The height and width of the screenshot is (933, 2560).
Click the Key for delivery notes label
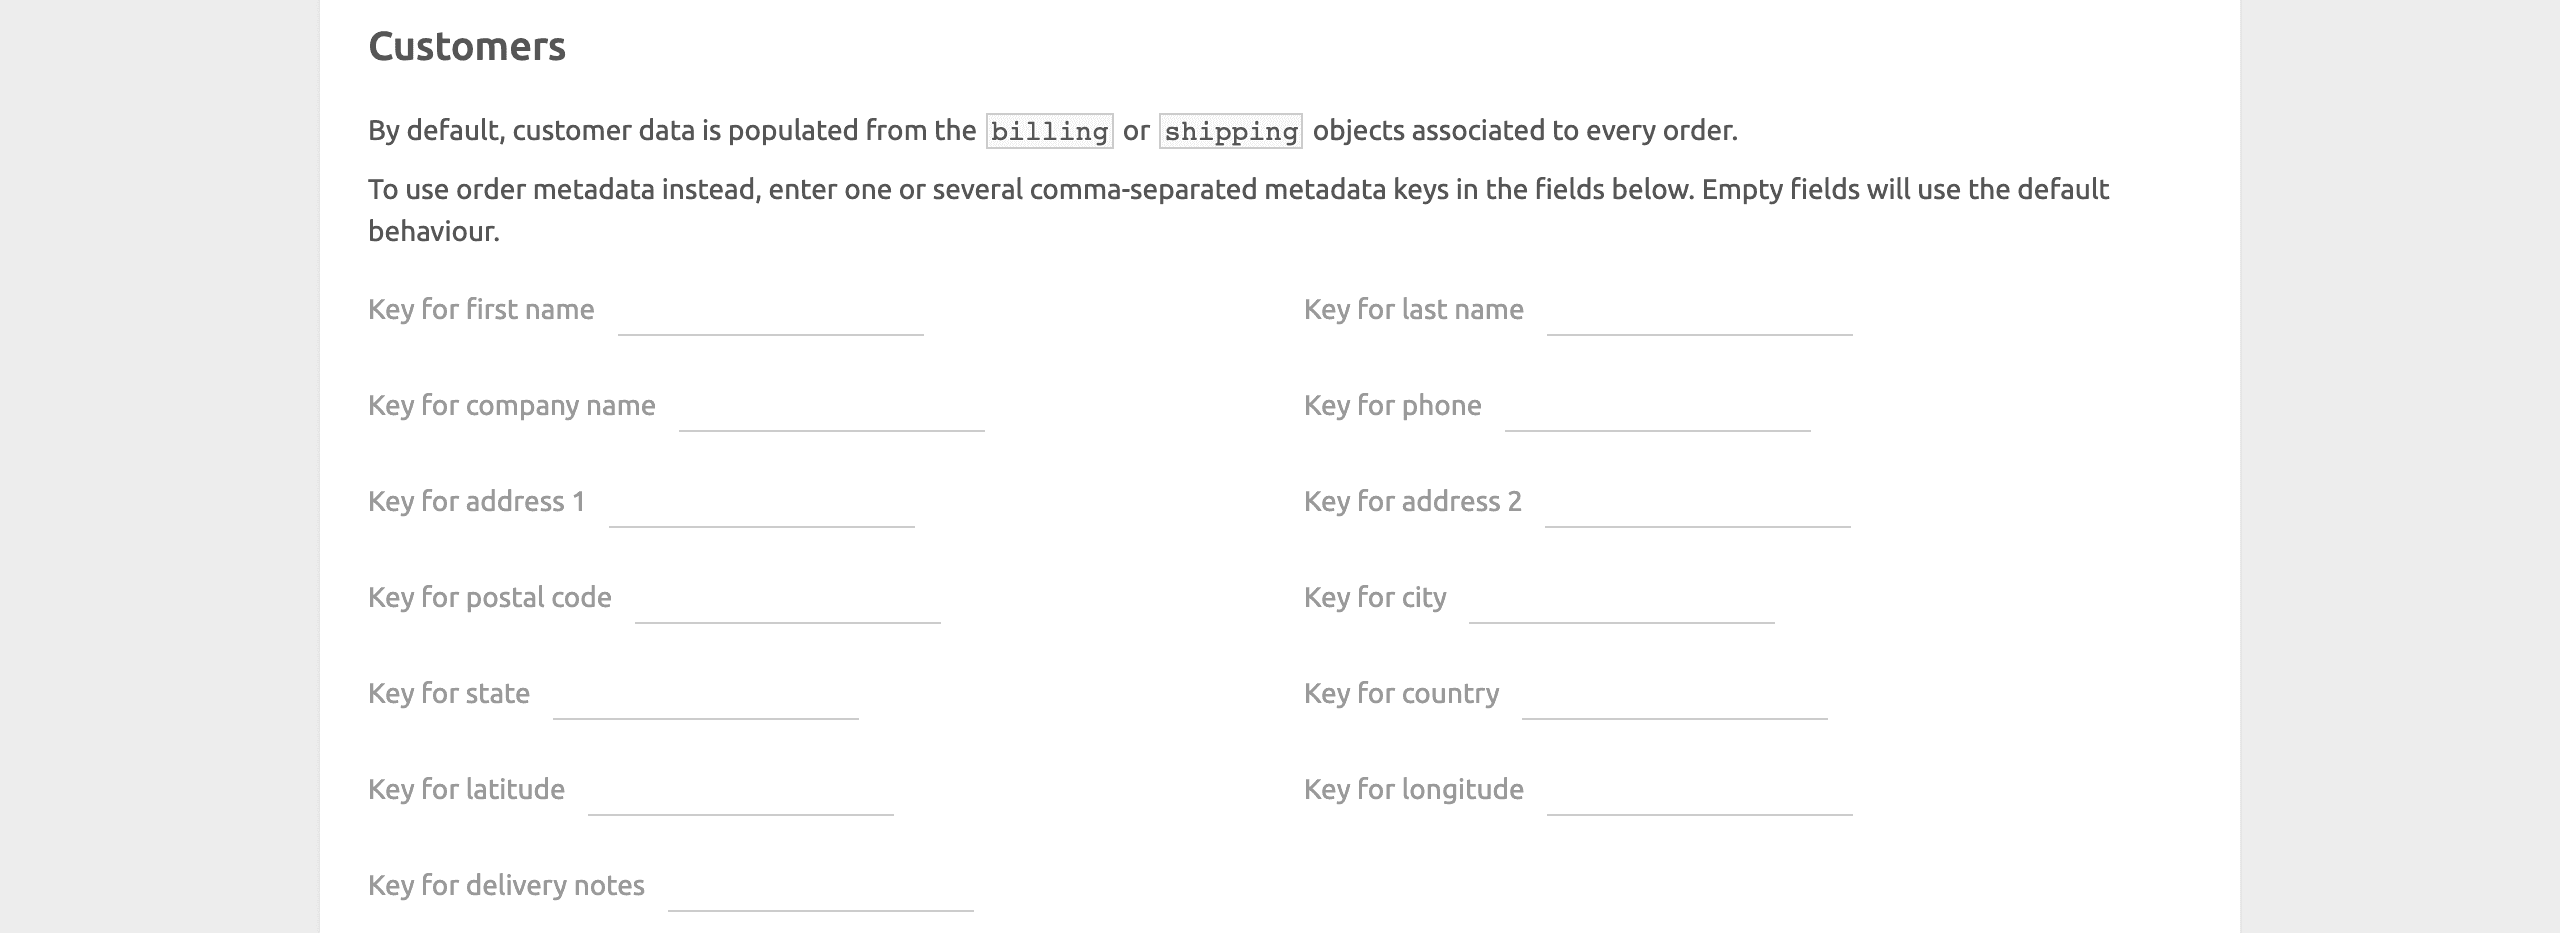point(506,885)
